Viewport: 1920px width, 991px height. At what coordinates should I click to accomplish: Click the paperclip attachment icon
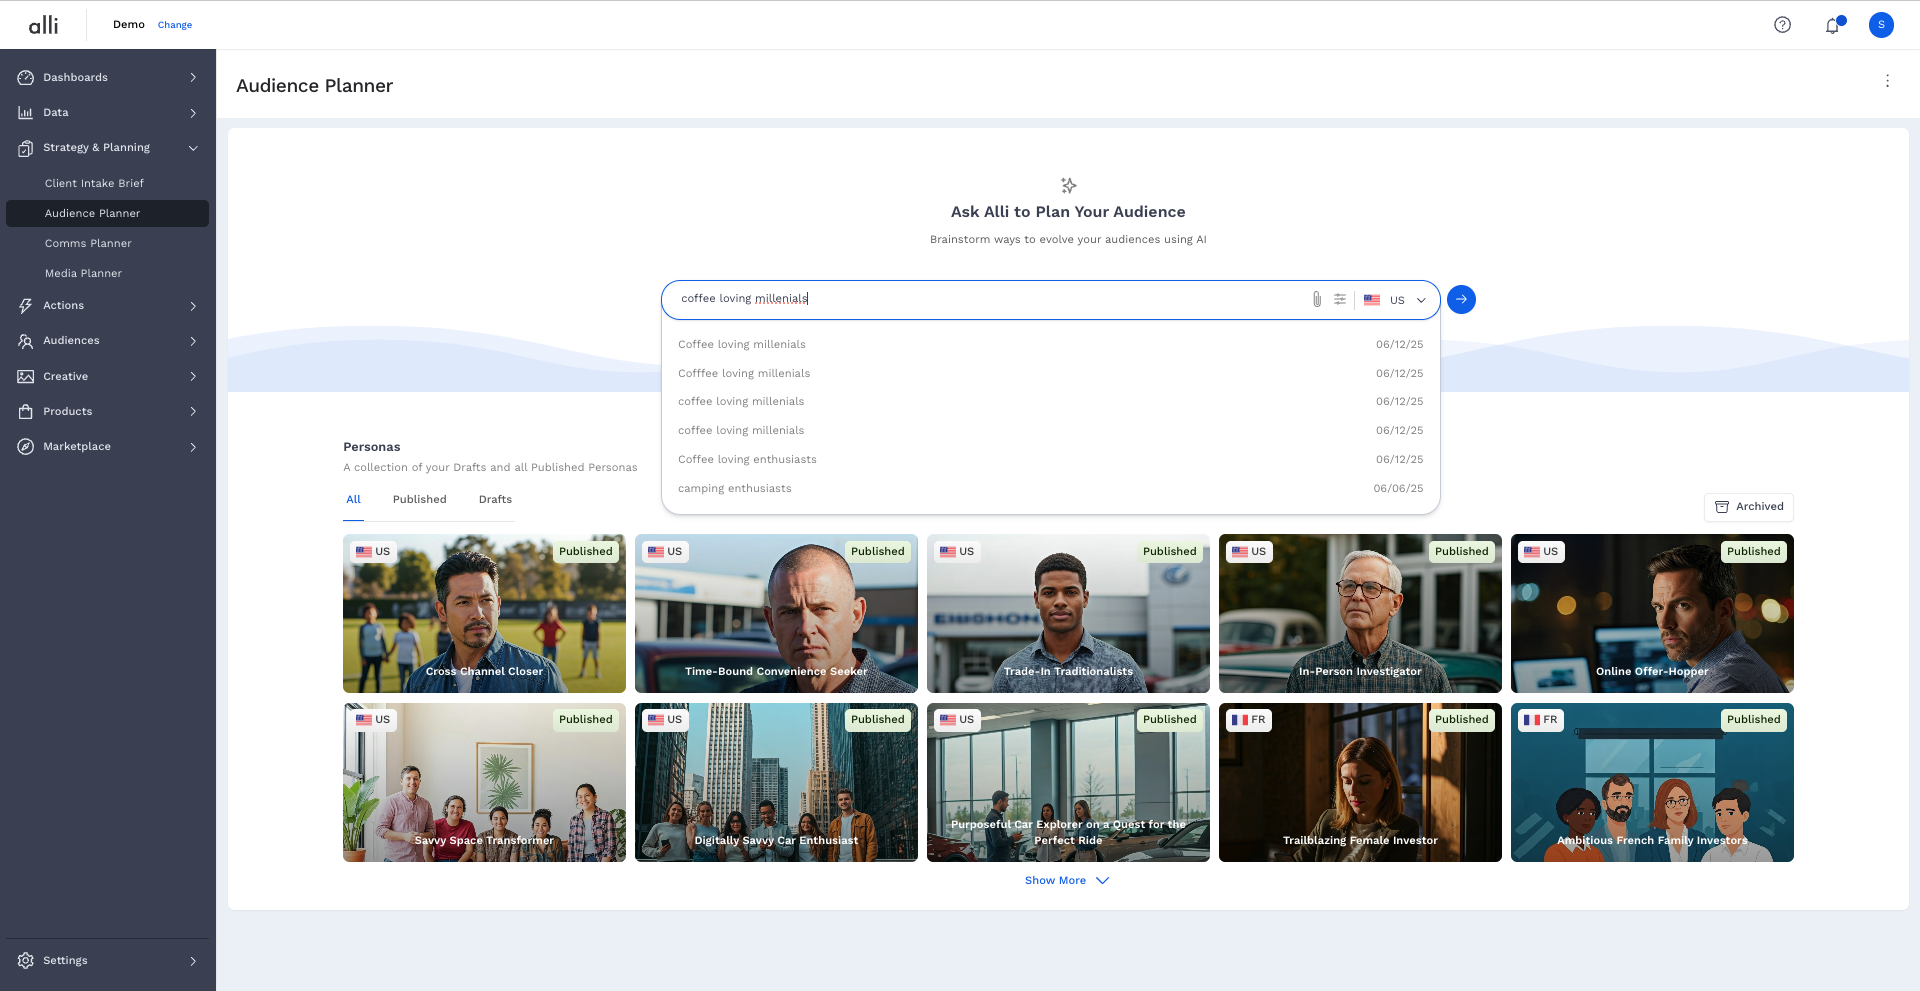point(1317,299)
